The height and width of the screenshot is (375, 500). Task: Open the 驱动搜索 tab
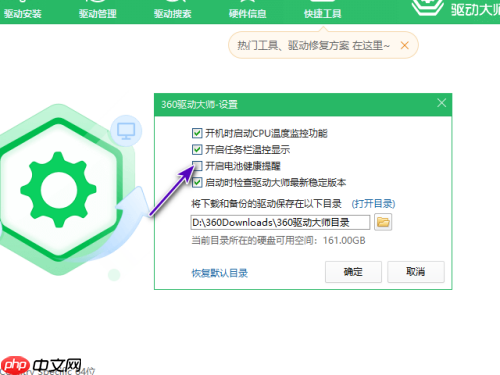tap(173, 14)
